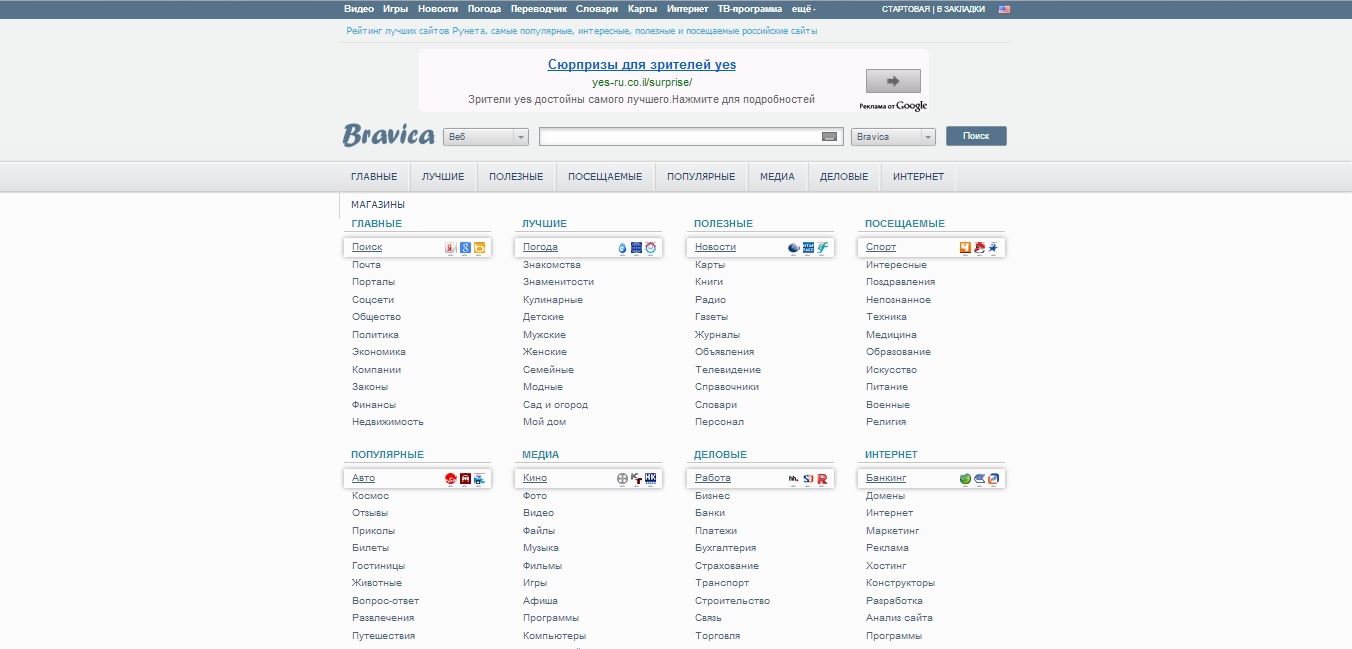Click the red Yandex icon beside Поиск
The height and width of the screenshot is (649, 1352).
click(x=451, y=248)
